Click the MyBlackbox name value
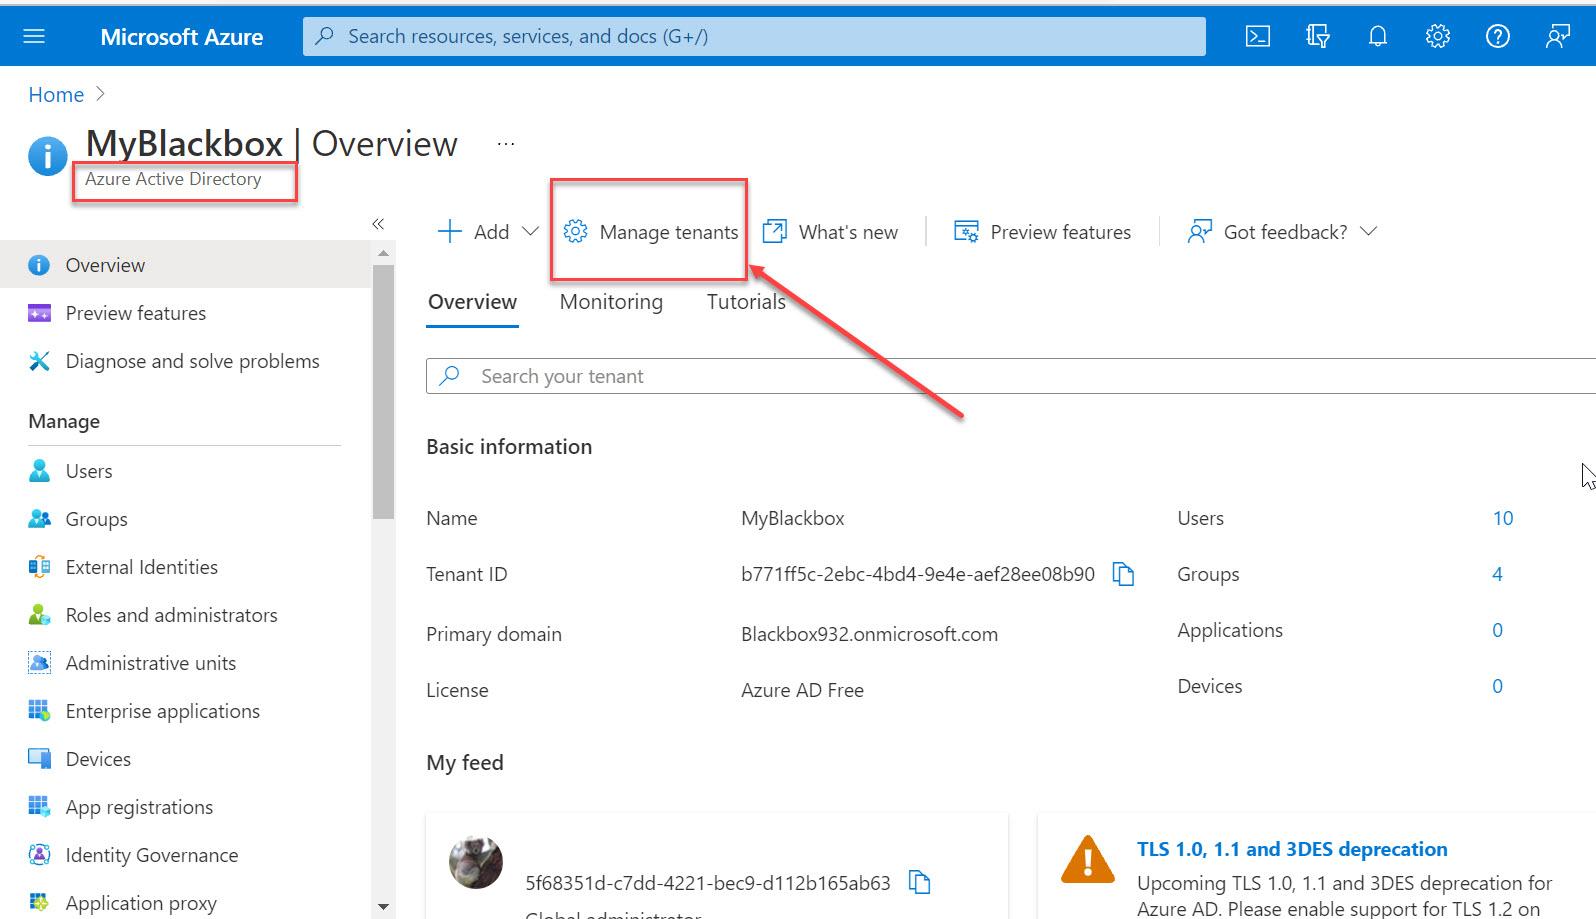This screenshot has width=1596, height=919. coord(793,518)
